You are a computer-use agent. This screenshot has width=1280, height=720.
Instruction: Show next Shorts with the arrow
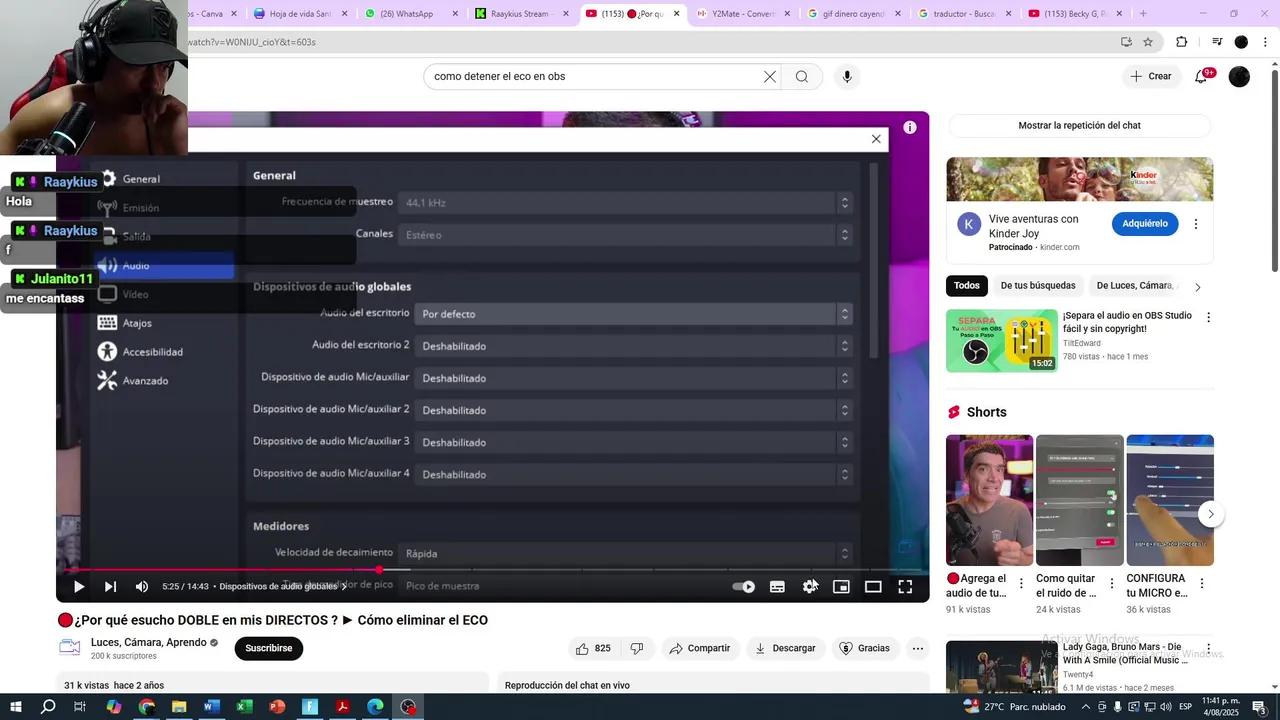click(x=1210, y=514)
